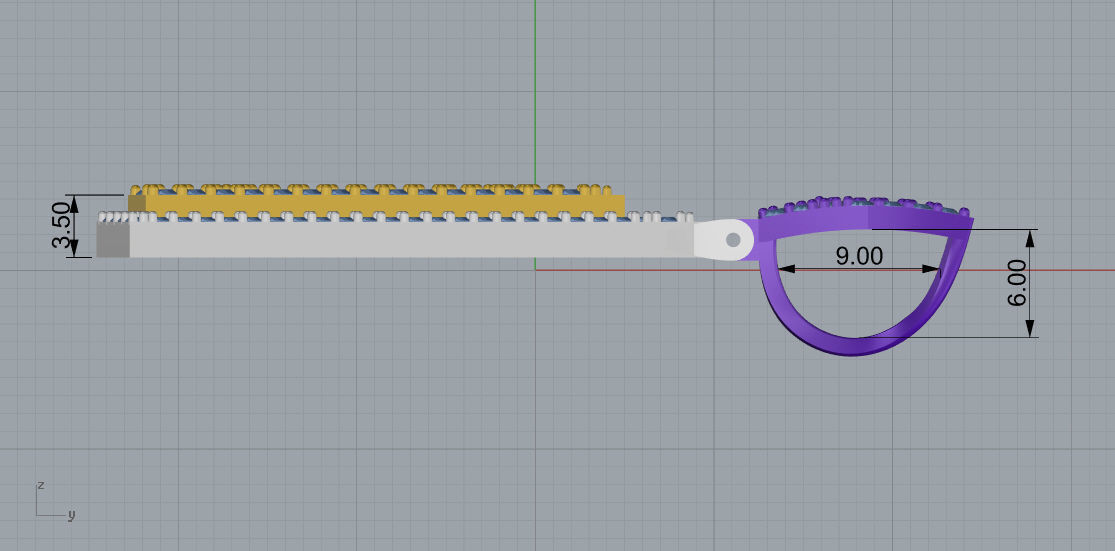The image size is (1115, 551).
Task: Select the gold upper bar
Action: click(377, 203)
